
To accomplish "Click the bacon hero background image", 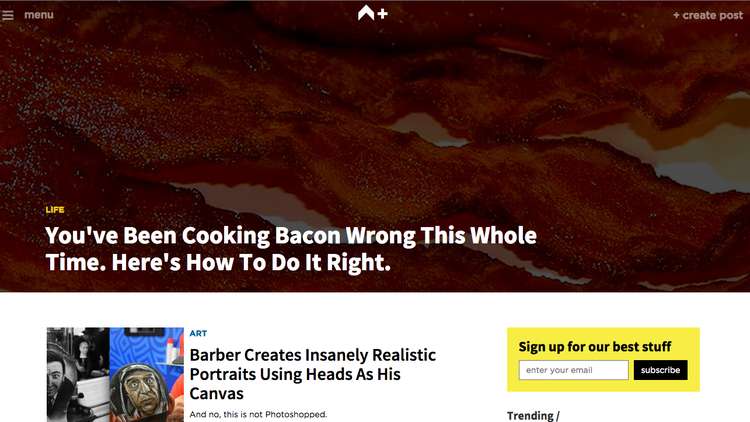I will (375, 120).
